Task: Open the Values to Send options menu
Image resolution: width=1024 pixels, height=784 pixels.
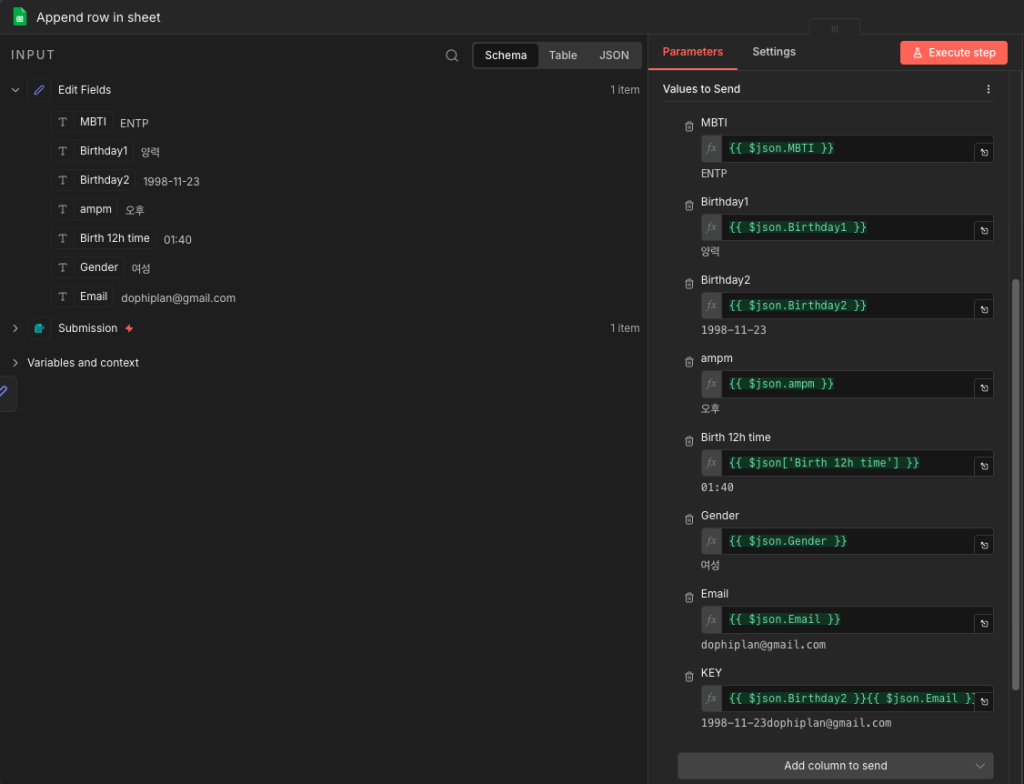Action: click(x=988, y=89)
